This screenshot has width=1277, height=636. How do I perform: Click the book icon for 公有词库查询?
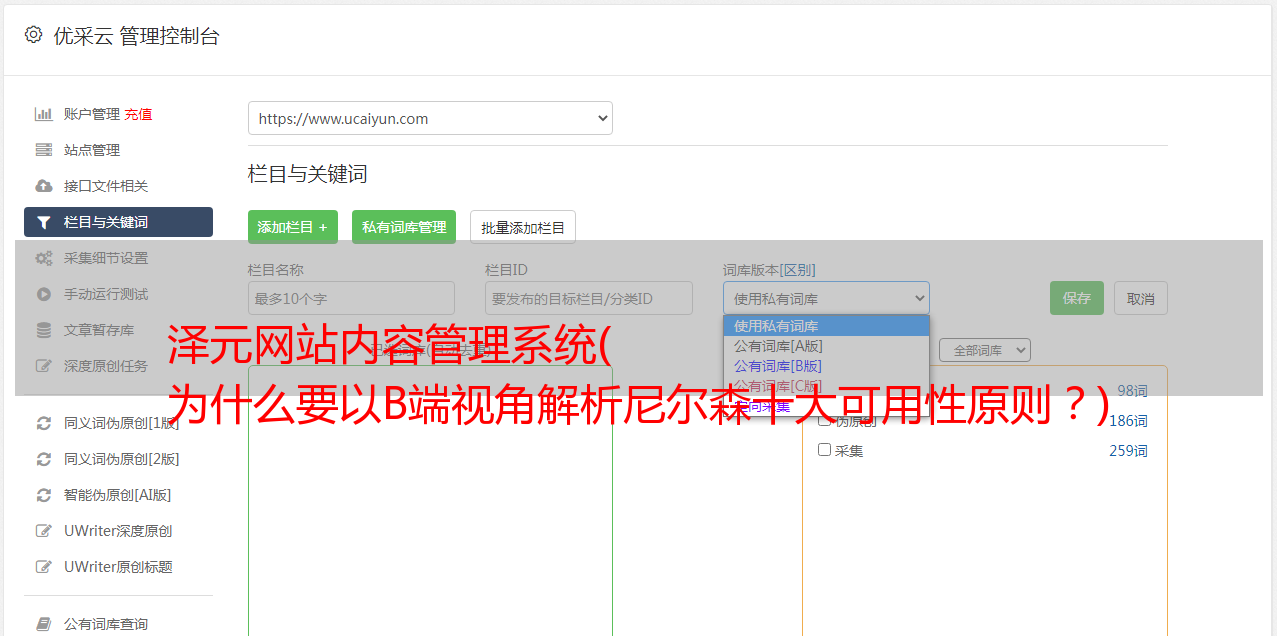click(44, 624)
